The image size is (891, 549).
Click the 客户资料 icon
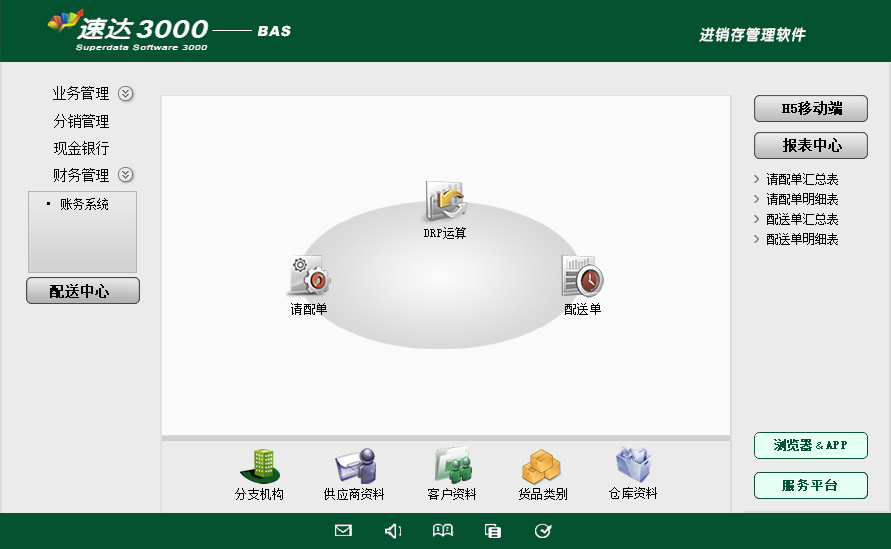pos(452,467)
